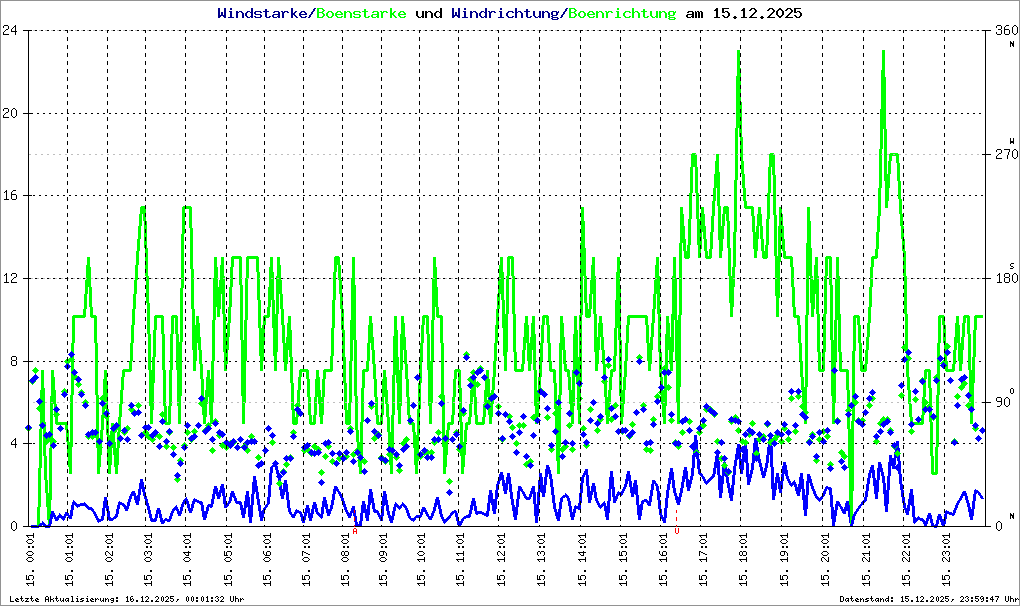Viewport: 1020px width, 606px height.
Task: Click wind speed axis value 24
Action: pos(10,31)
